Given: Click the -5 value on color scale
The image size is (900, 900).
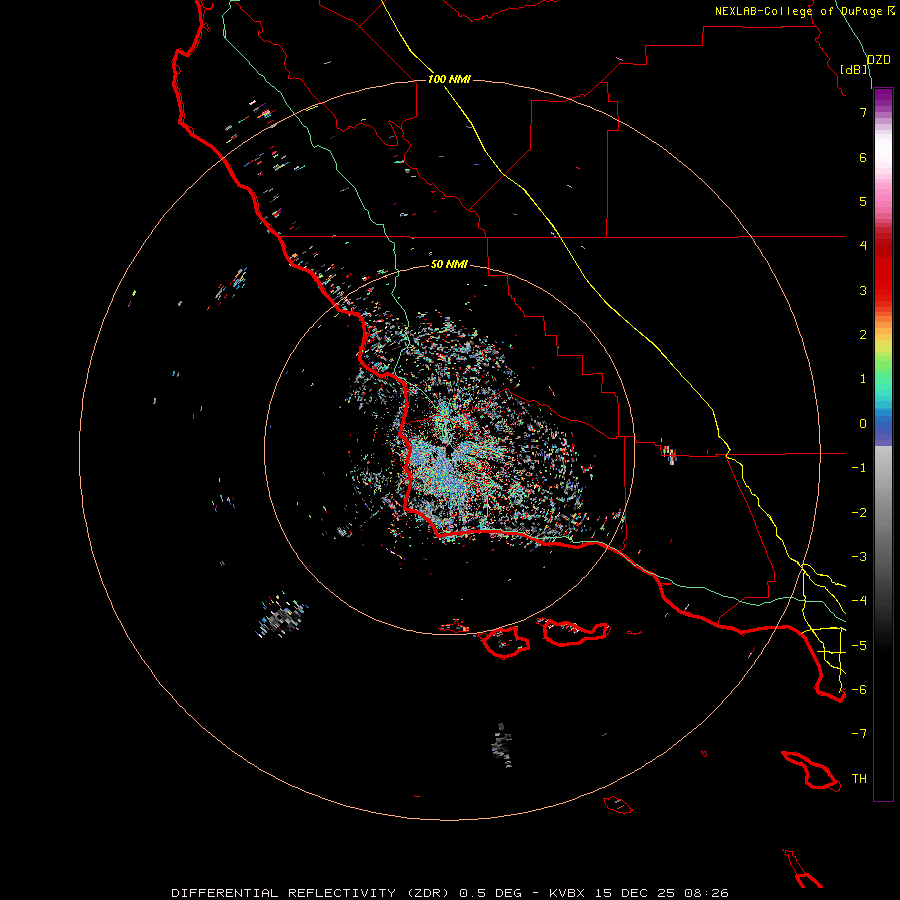Looking at the screenshot, I should coord(859,646).
